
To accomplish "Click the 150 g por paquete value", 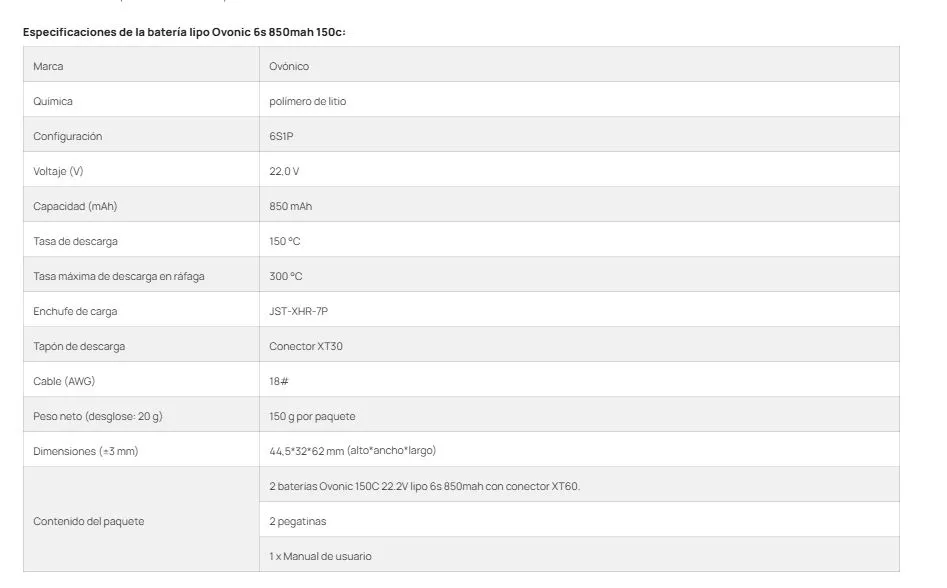I will tap(312, 417).
